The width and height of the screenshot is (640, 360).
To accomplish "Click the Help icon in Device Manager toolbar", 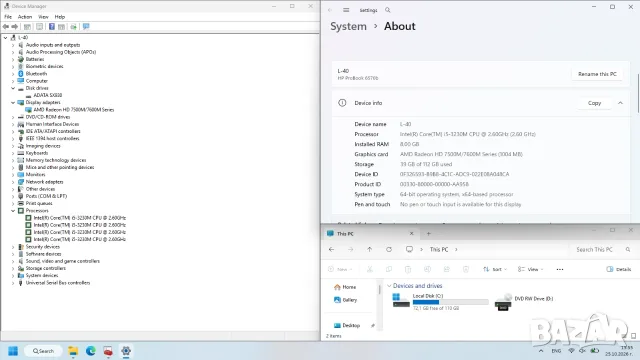I will click(52, 27).
